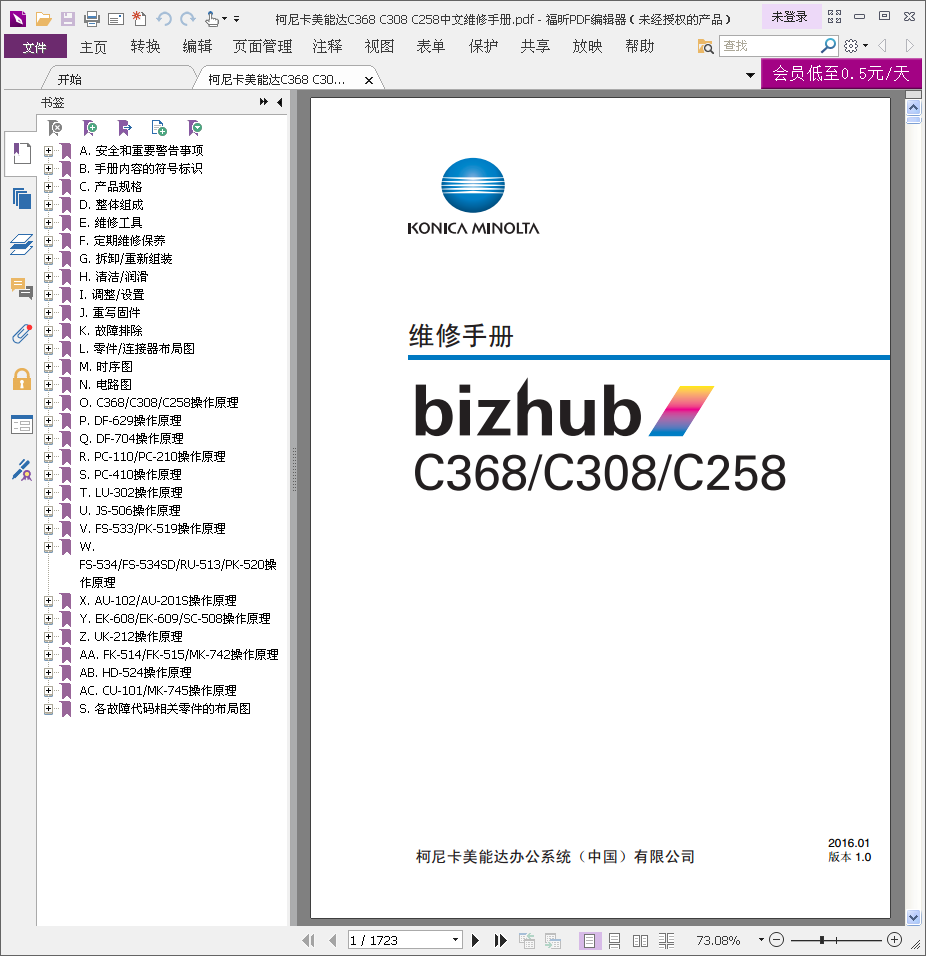This screenshot has height=956, width=926.
Task: Click the magnifier search icon
Action: (x=828, y=46)
